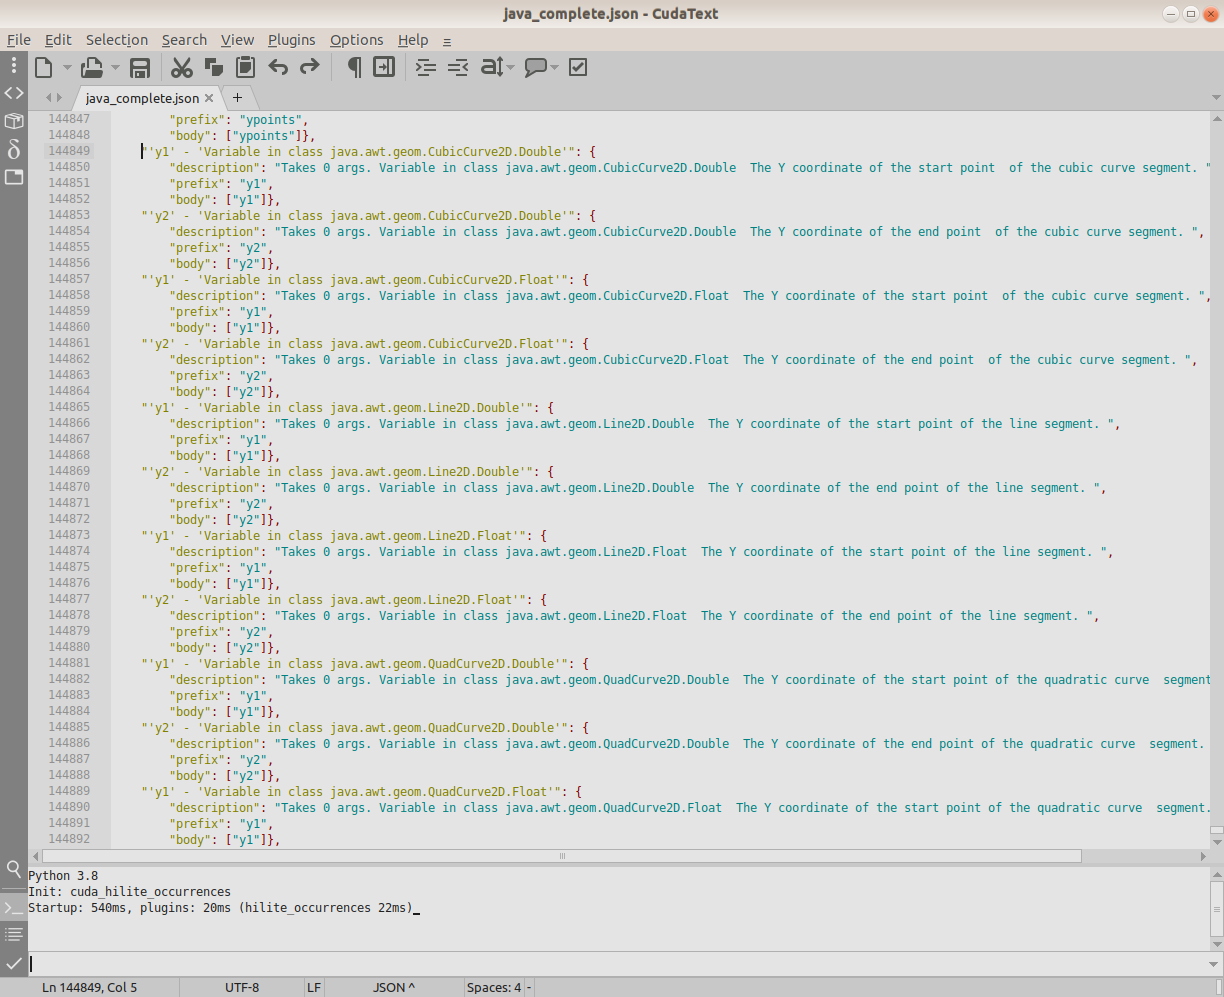Click the horizontal scrollbar right arrow
1224x997 pixels.
pyautogui.click(x=1202, y=856)
